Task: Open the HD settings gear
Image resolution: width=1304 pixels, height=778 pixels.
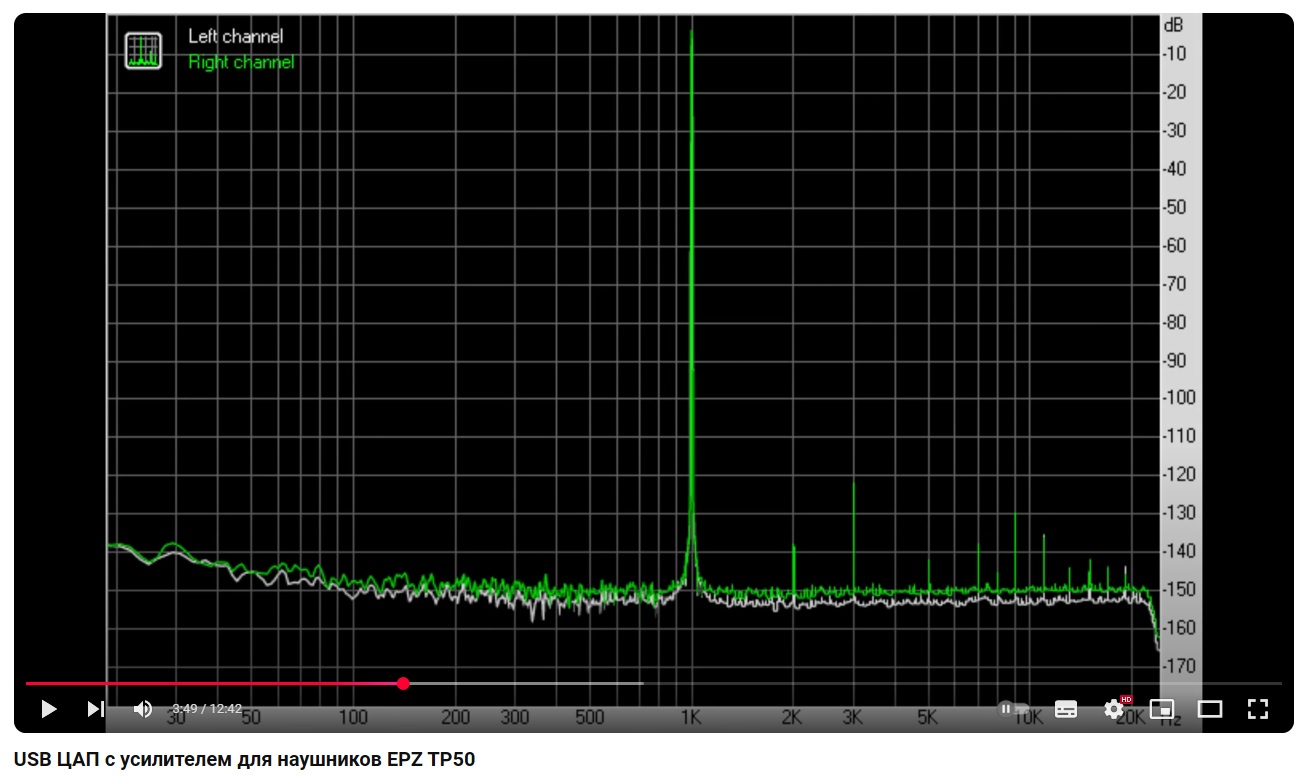Action: pos(1115,708)
